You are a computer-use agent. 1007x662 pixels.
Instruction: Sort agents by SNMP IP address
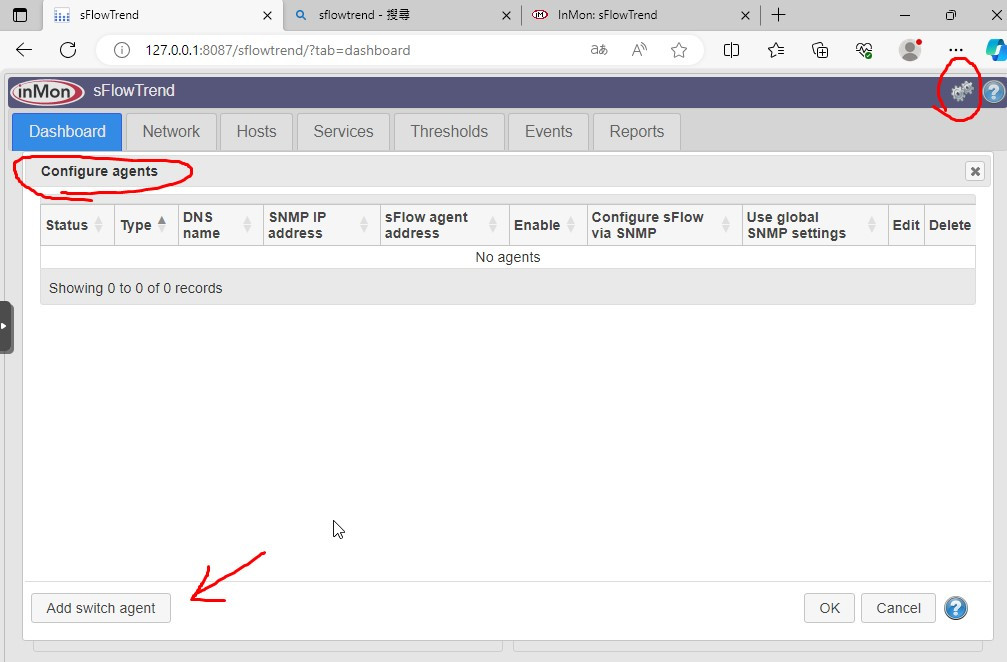point(321,225)
